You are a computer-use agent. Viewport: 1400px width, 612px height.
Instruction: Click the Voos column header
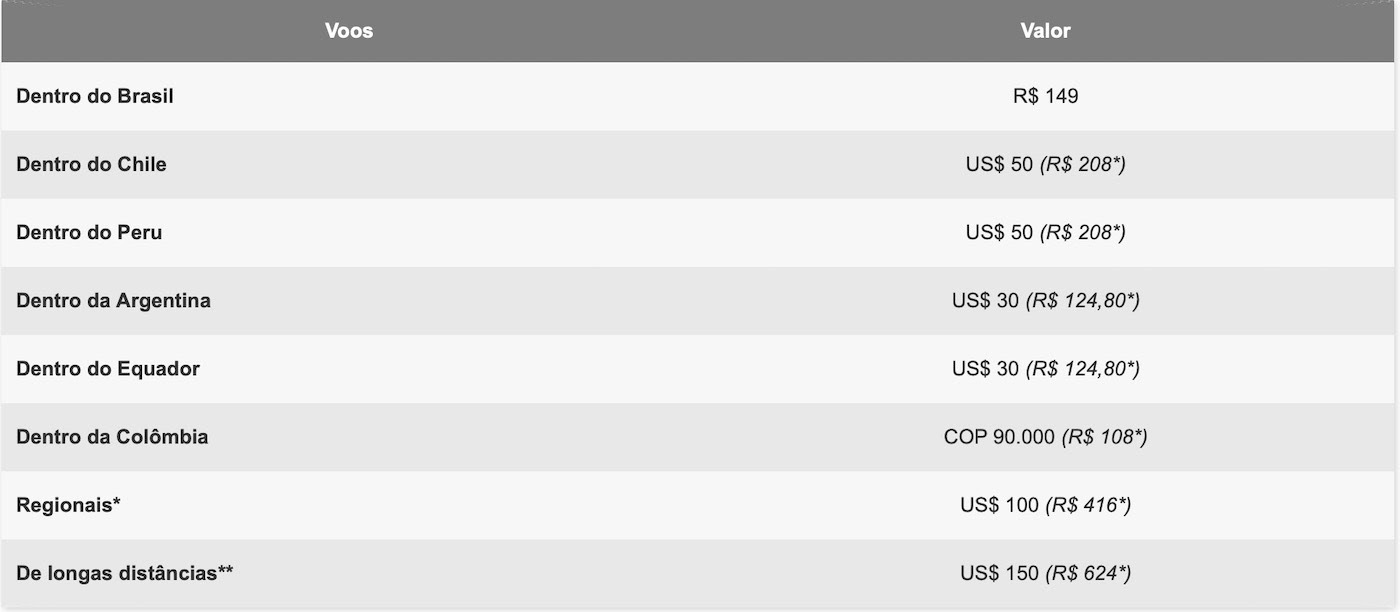click(x=349, y=31)
